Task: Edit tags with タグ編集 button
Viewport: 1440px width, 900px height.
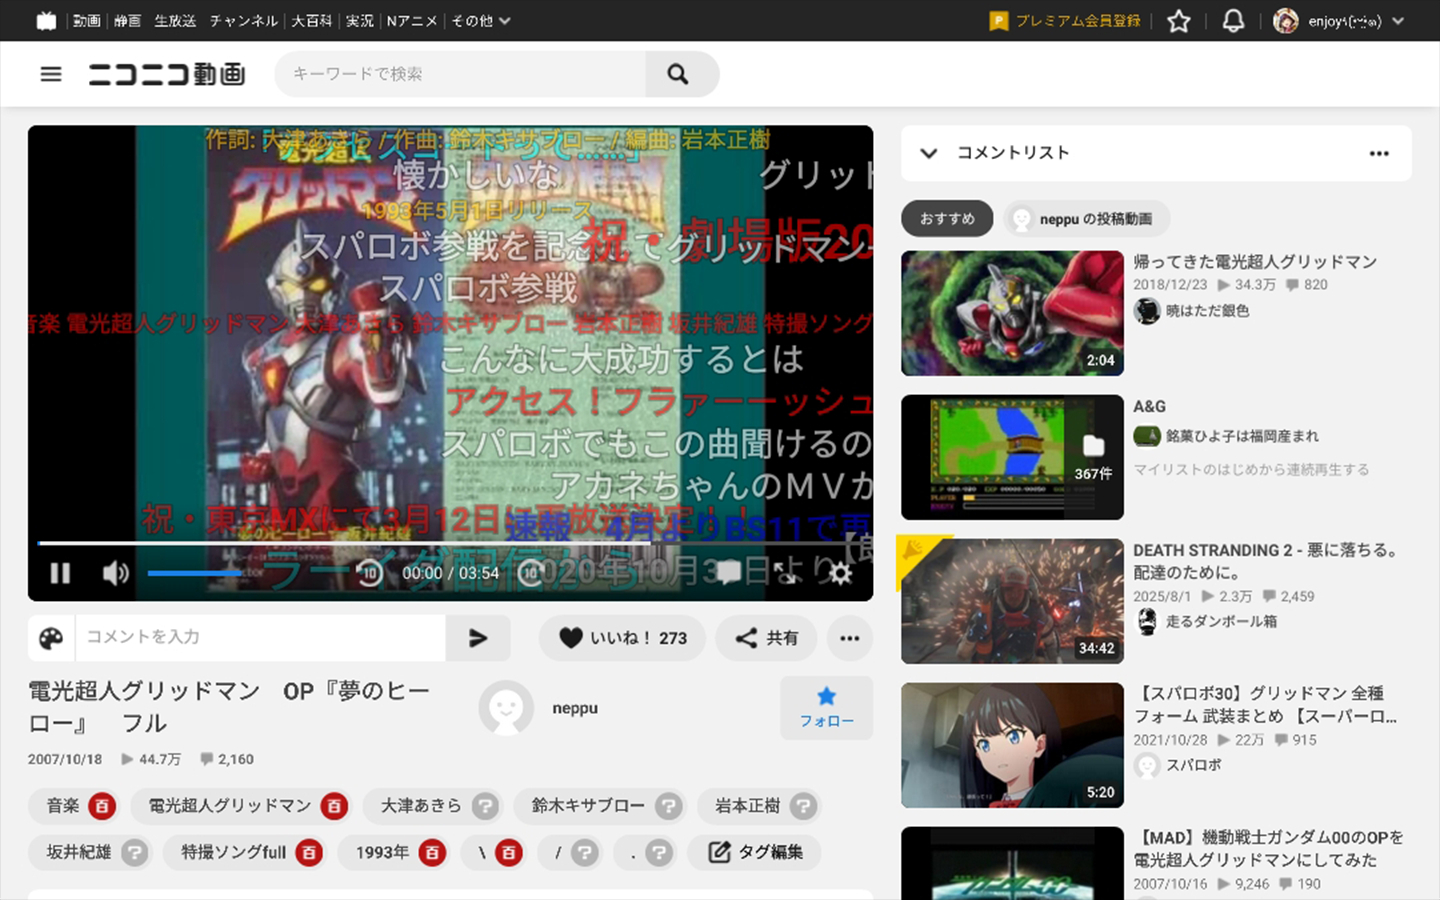Action: click(x=756, y=852)
